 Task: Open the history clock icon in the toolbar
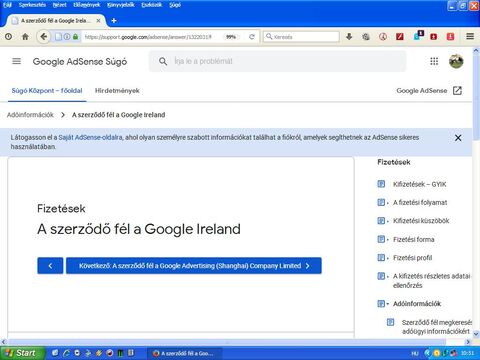click(x=8, y=37)
